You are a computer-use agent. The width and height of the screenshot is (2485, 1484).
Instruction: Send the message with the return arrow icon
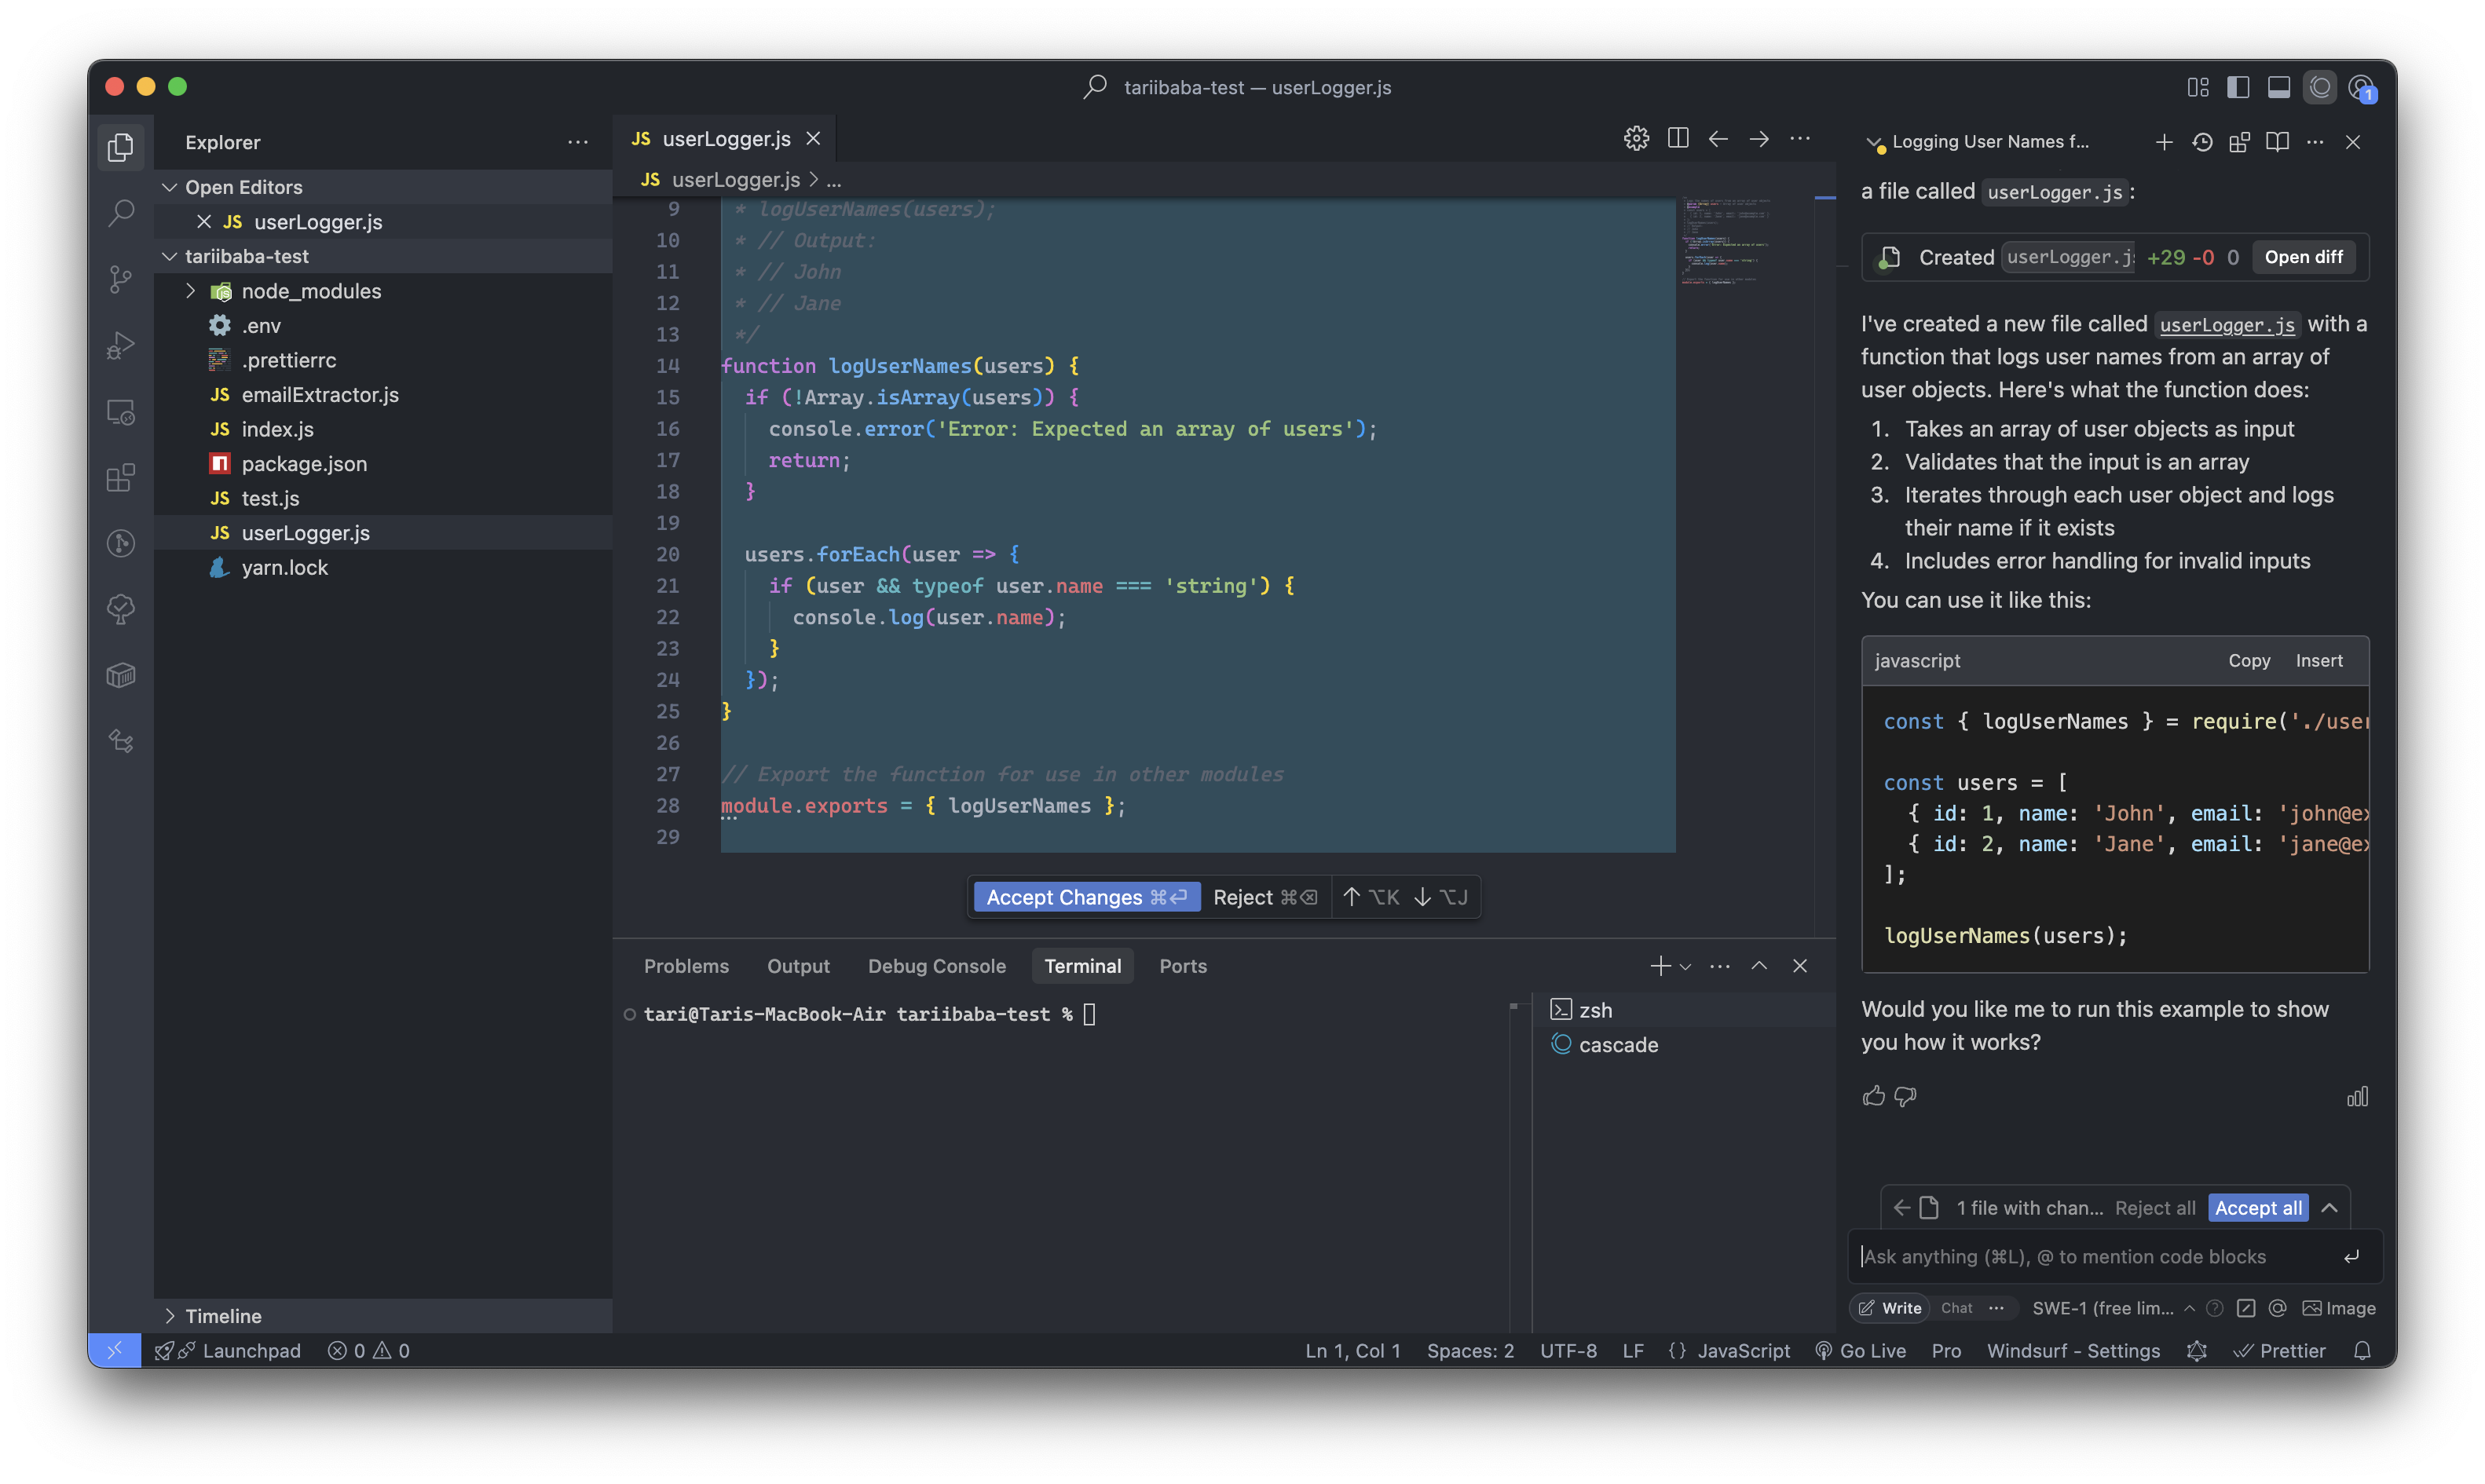tap(2351, 1256)
